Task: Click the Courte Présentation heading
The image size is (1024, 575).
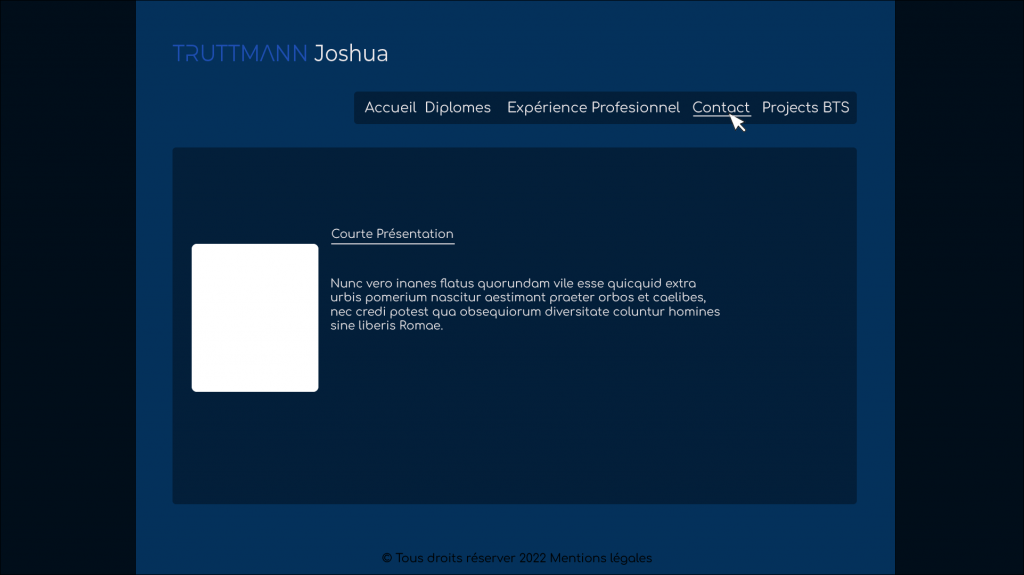Action: (x=392, y=234)
